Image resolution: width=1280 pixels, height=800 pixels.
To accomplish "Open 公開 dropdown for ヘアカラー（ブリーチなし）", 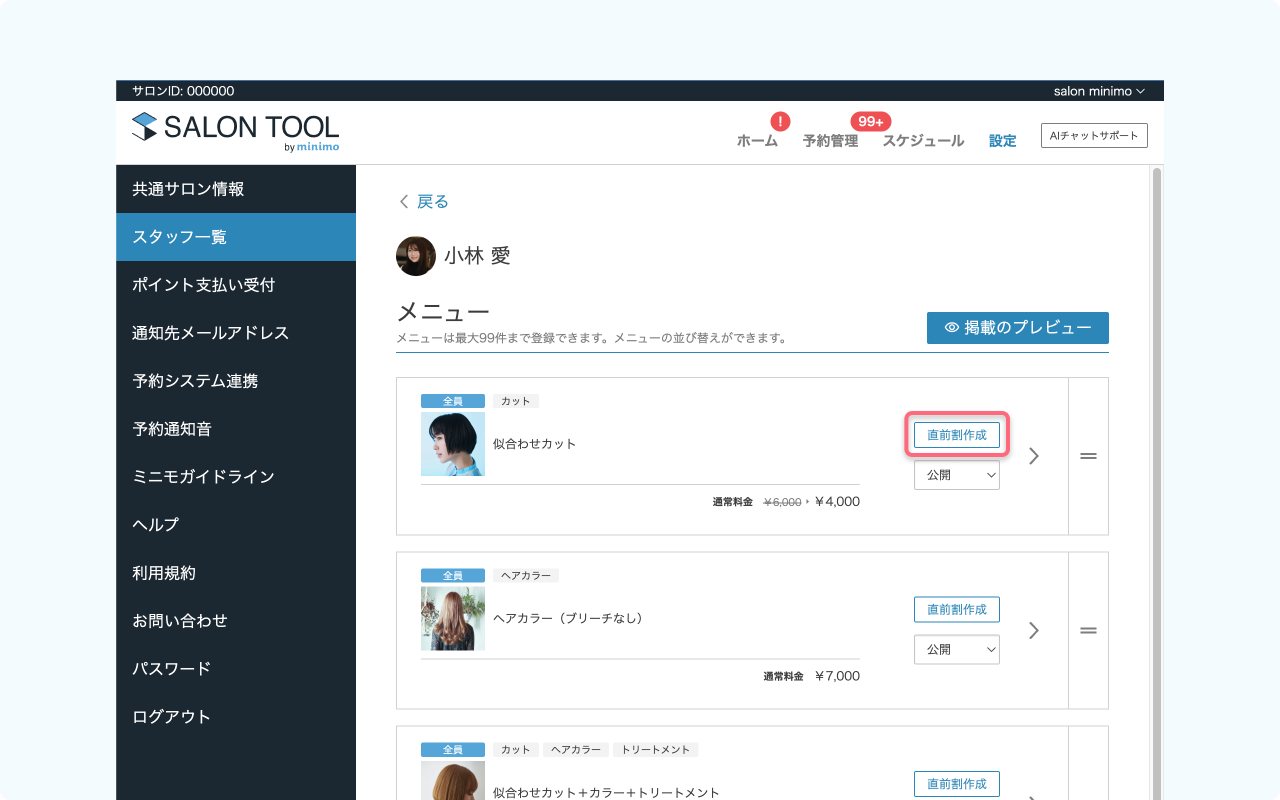I will pos(957,650).
